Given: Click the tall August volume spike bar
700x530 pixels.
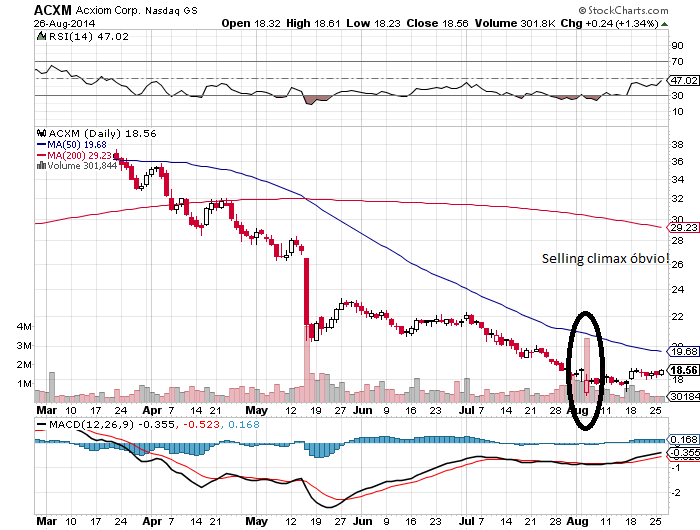Looking at the screenshot, I should [x=587, y=370].
